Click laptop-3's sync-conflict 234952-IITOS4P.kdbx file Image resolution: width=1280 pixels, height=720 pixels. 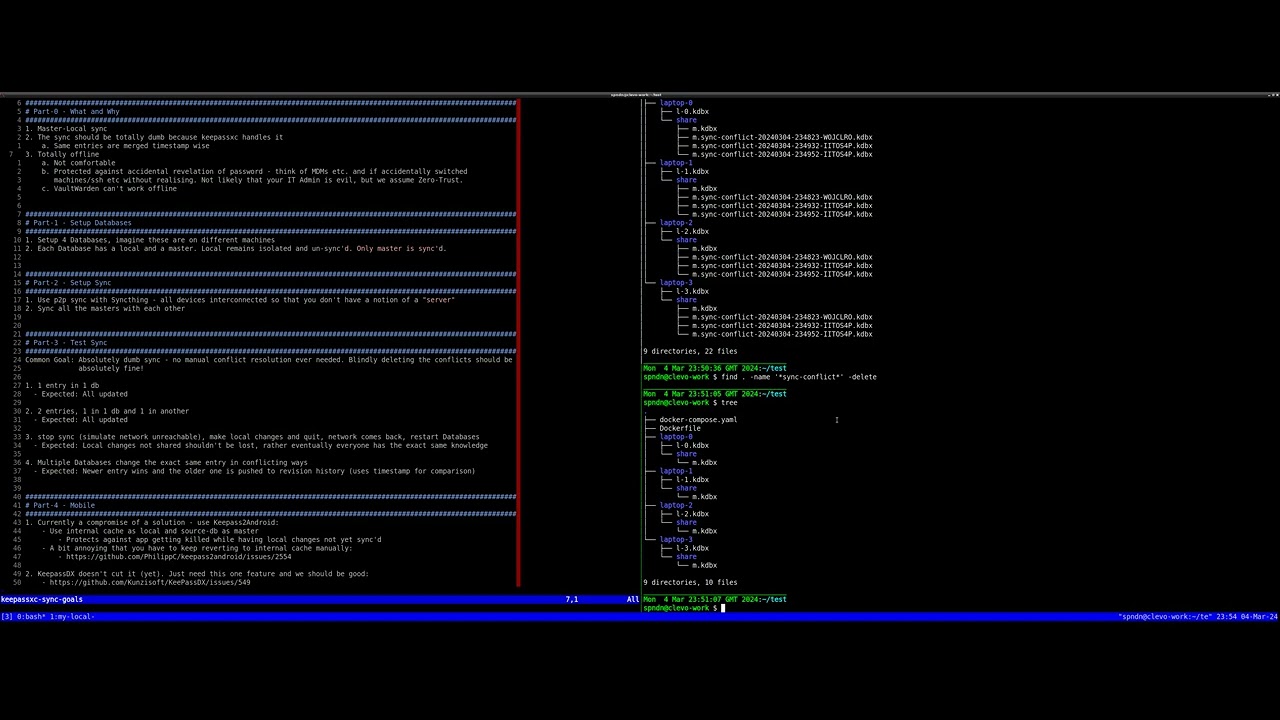pyautogui.click(x=782, y=335)
